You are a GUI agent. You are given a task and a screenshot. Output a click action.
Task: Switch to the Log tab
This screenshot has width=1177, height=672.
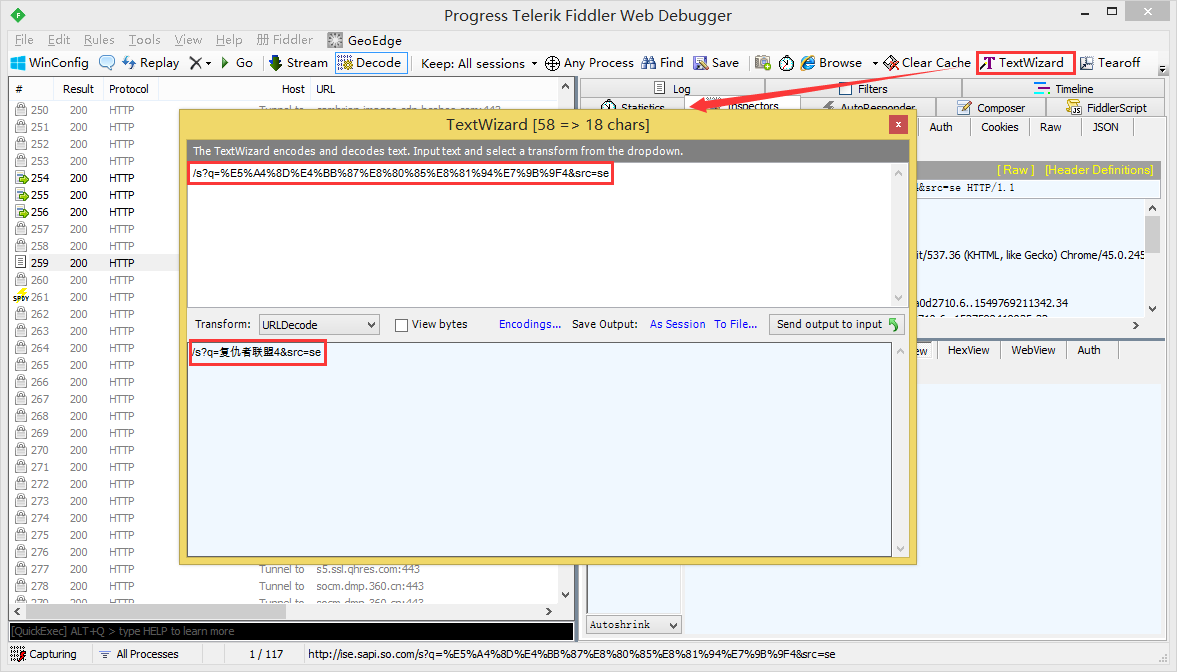pos(673,89)
